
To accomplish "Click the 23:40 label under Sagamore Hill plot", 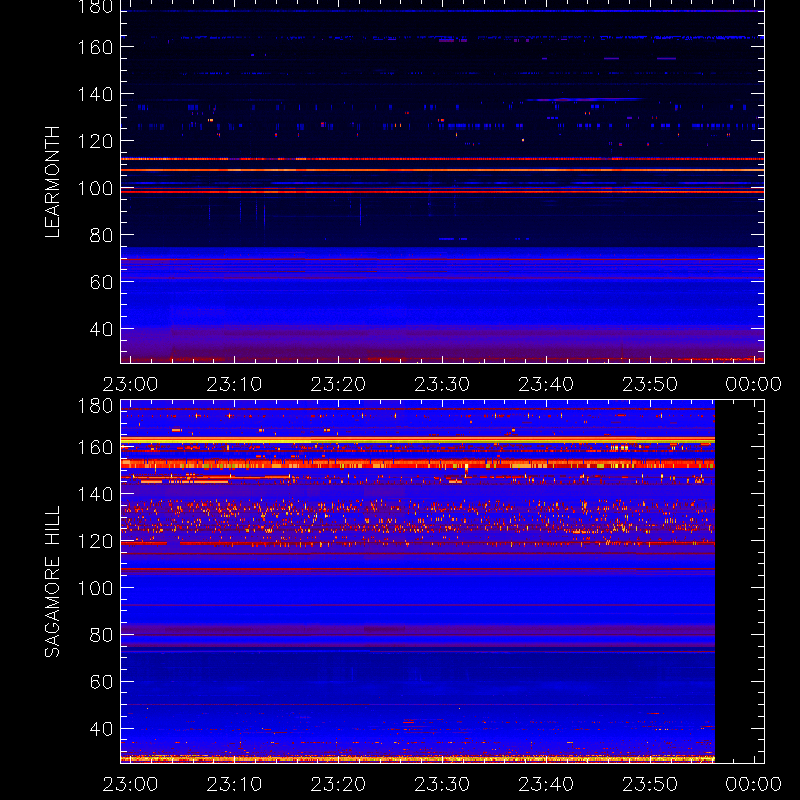I will [546, 784].
